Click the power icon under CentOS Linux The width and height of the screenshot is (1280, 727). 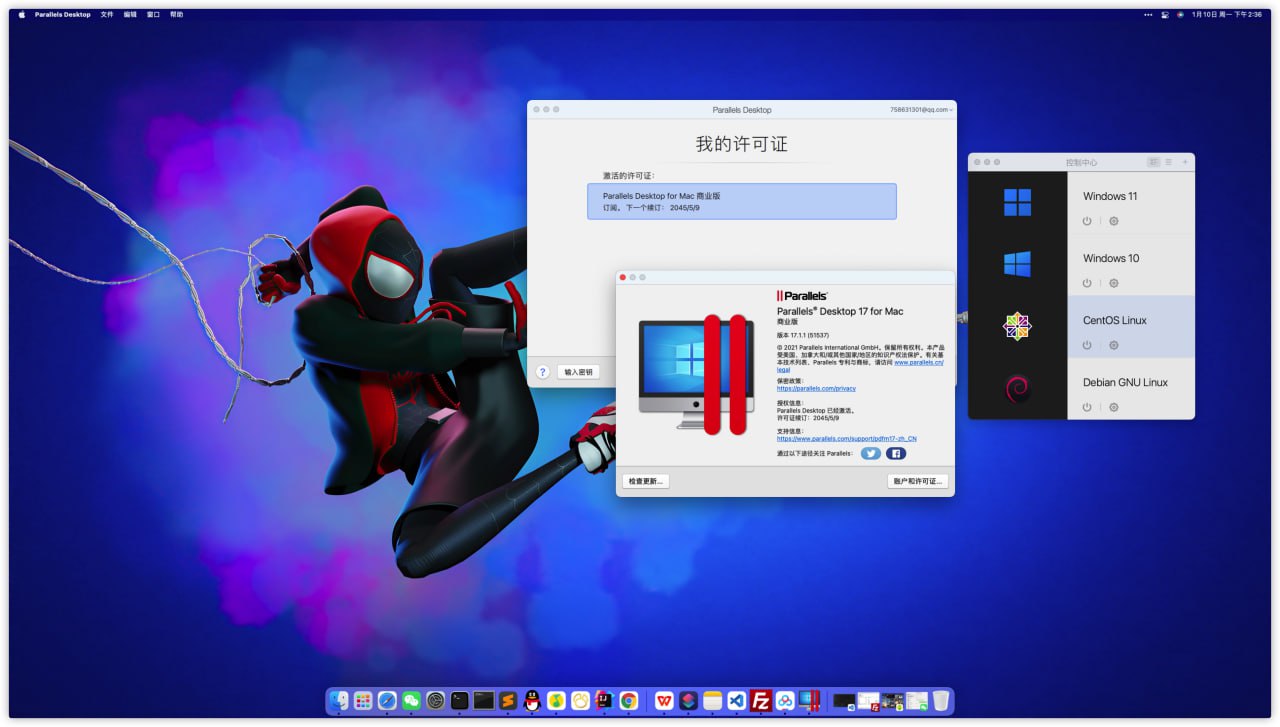[1087, 345]
